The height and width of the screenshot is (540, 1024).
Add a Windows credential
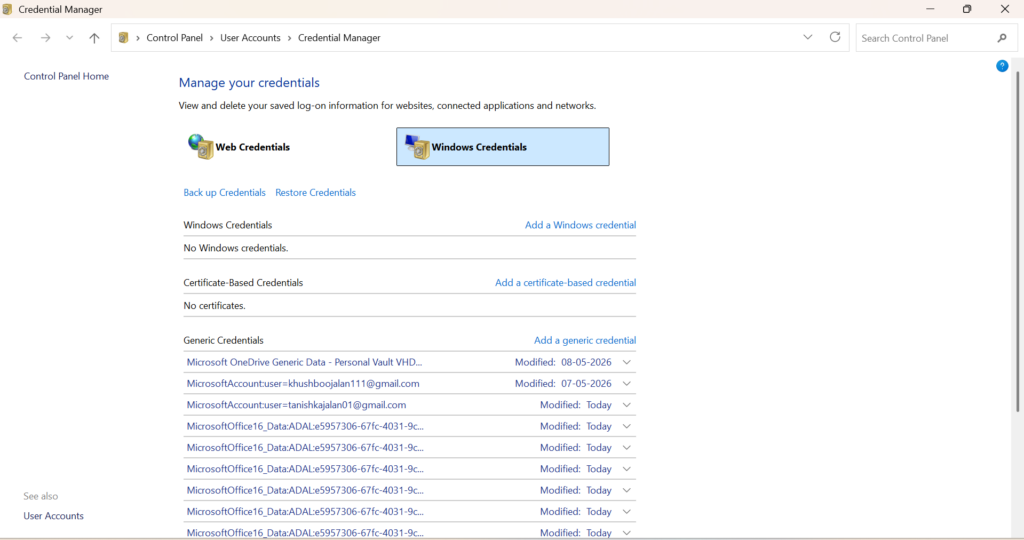pyautogui.click(x=581, y=225)
